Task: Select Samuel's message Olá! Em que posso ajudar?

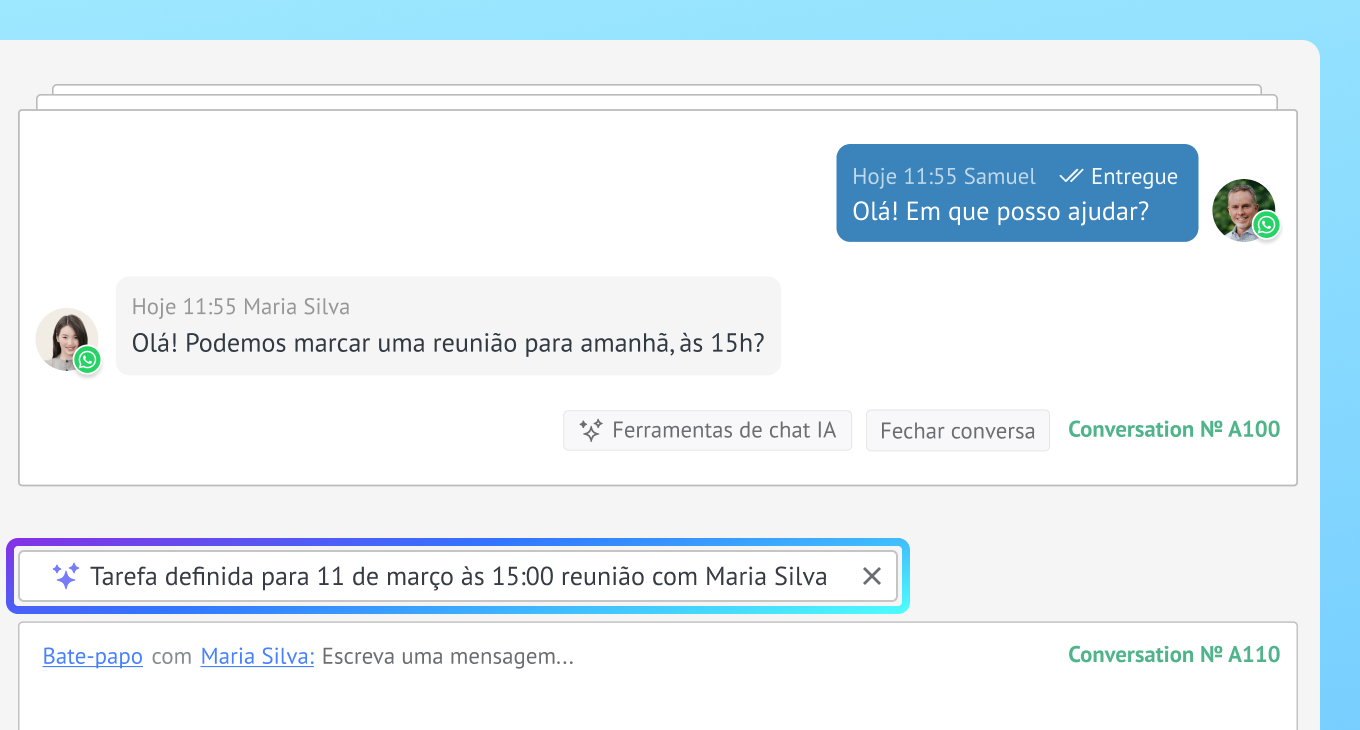Action: (x=1000, y=212)
